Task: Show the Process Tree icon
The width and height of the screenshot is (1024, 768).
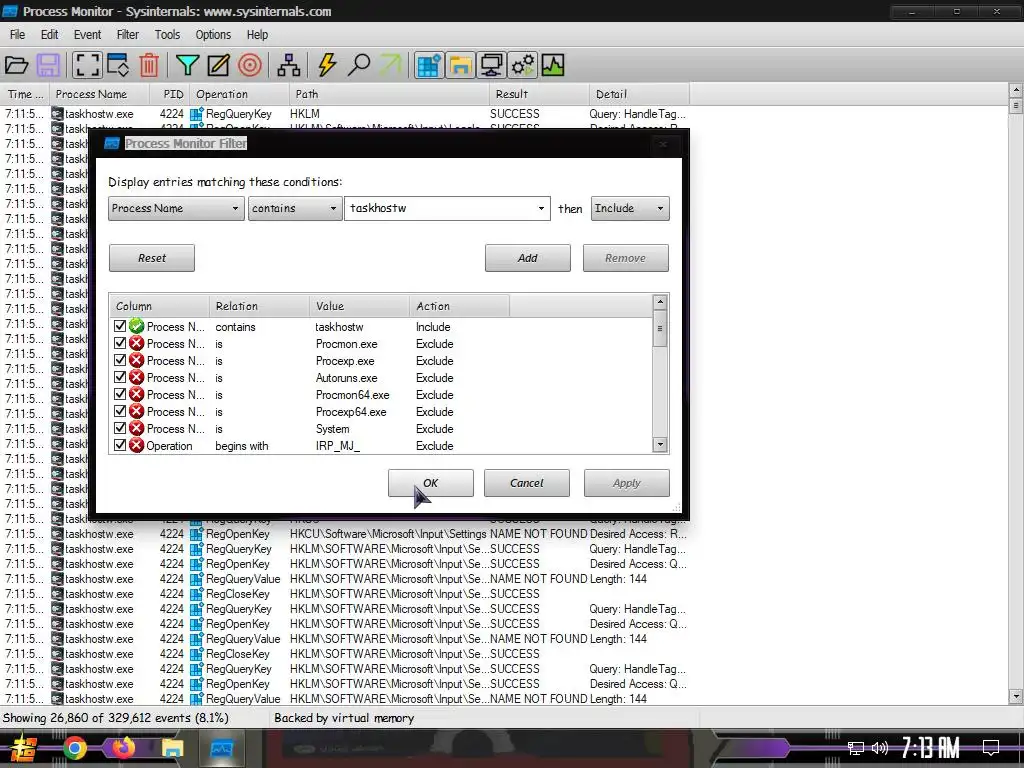Action: [x=289, y=65]
